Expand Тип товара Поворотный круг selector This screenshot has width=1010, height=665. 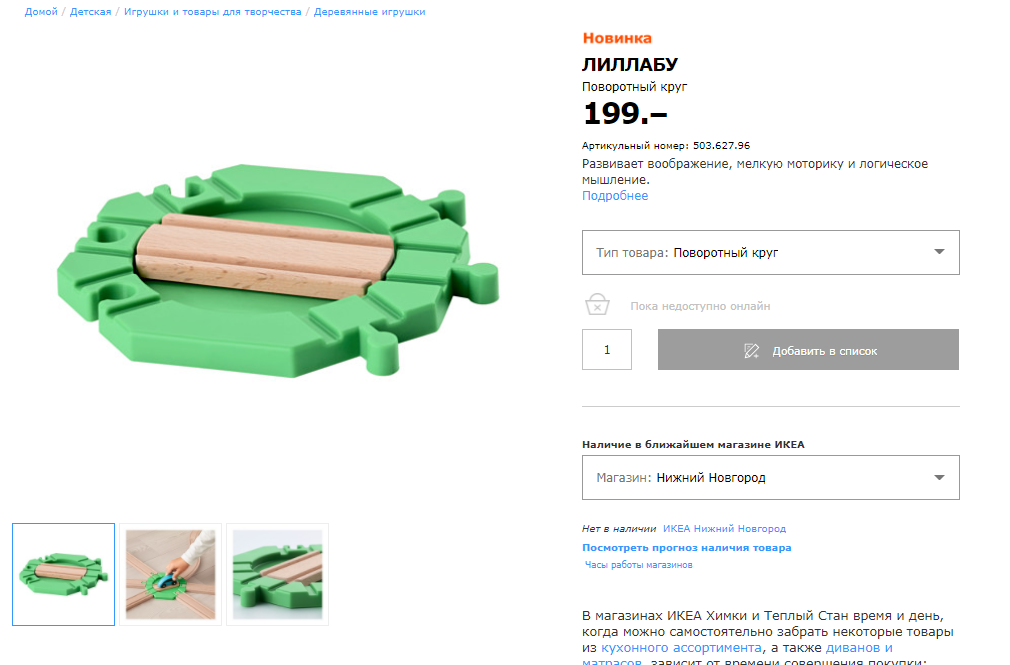[x=770, y=253]
